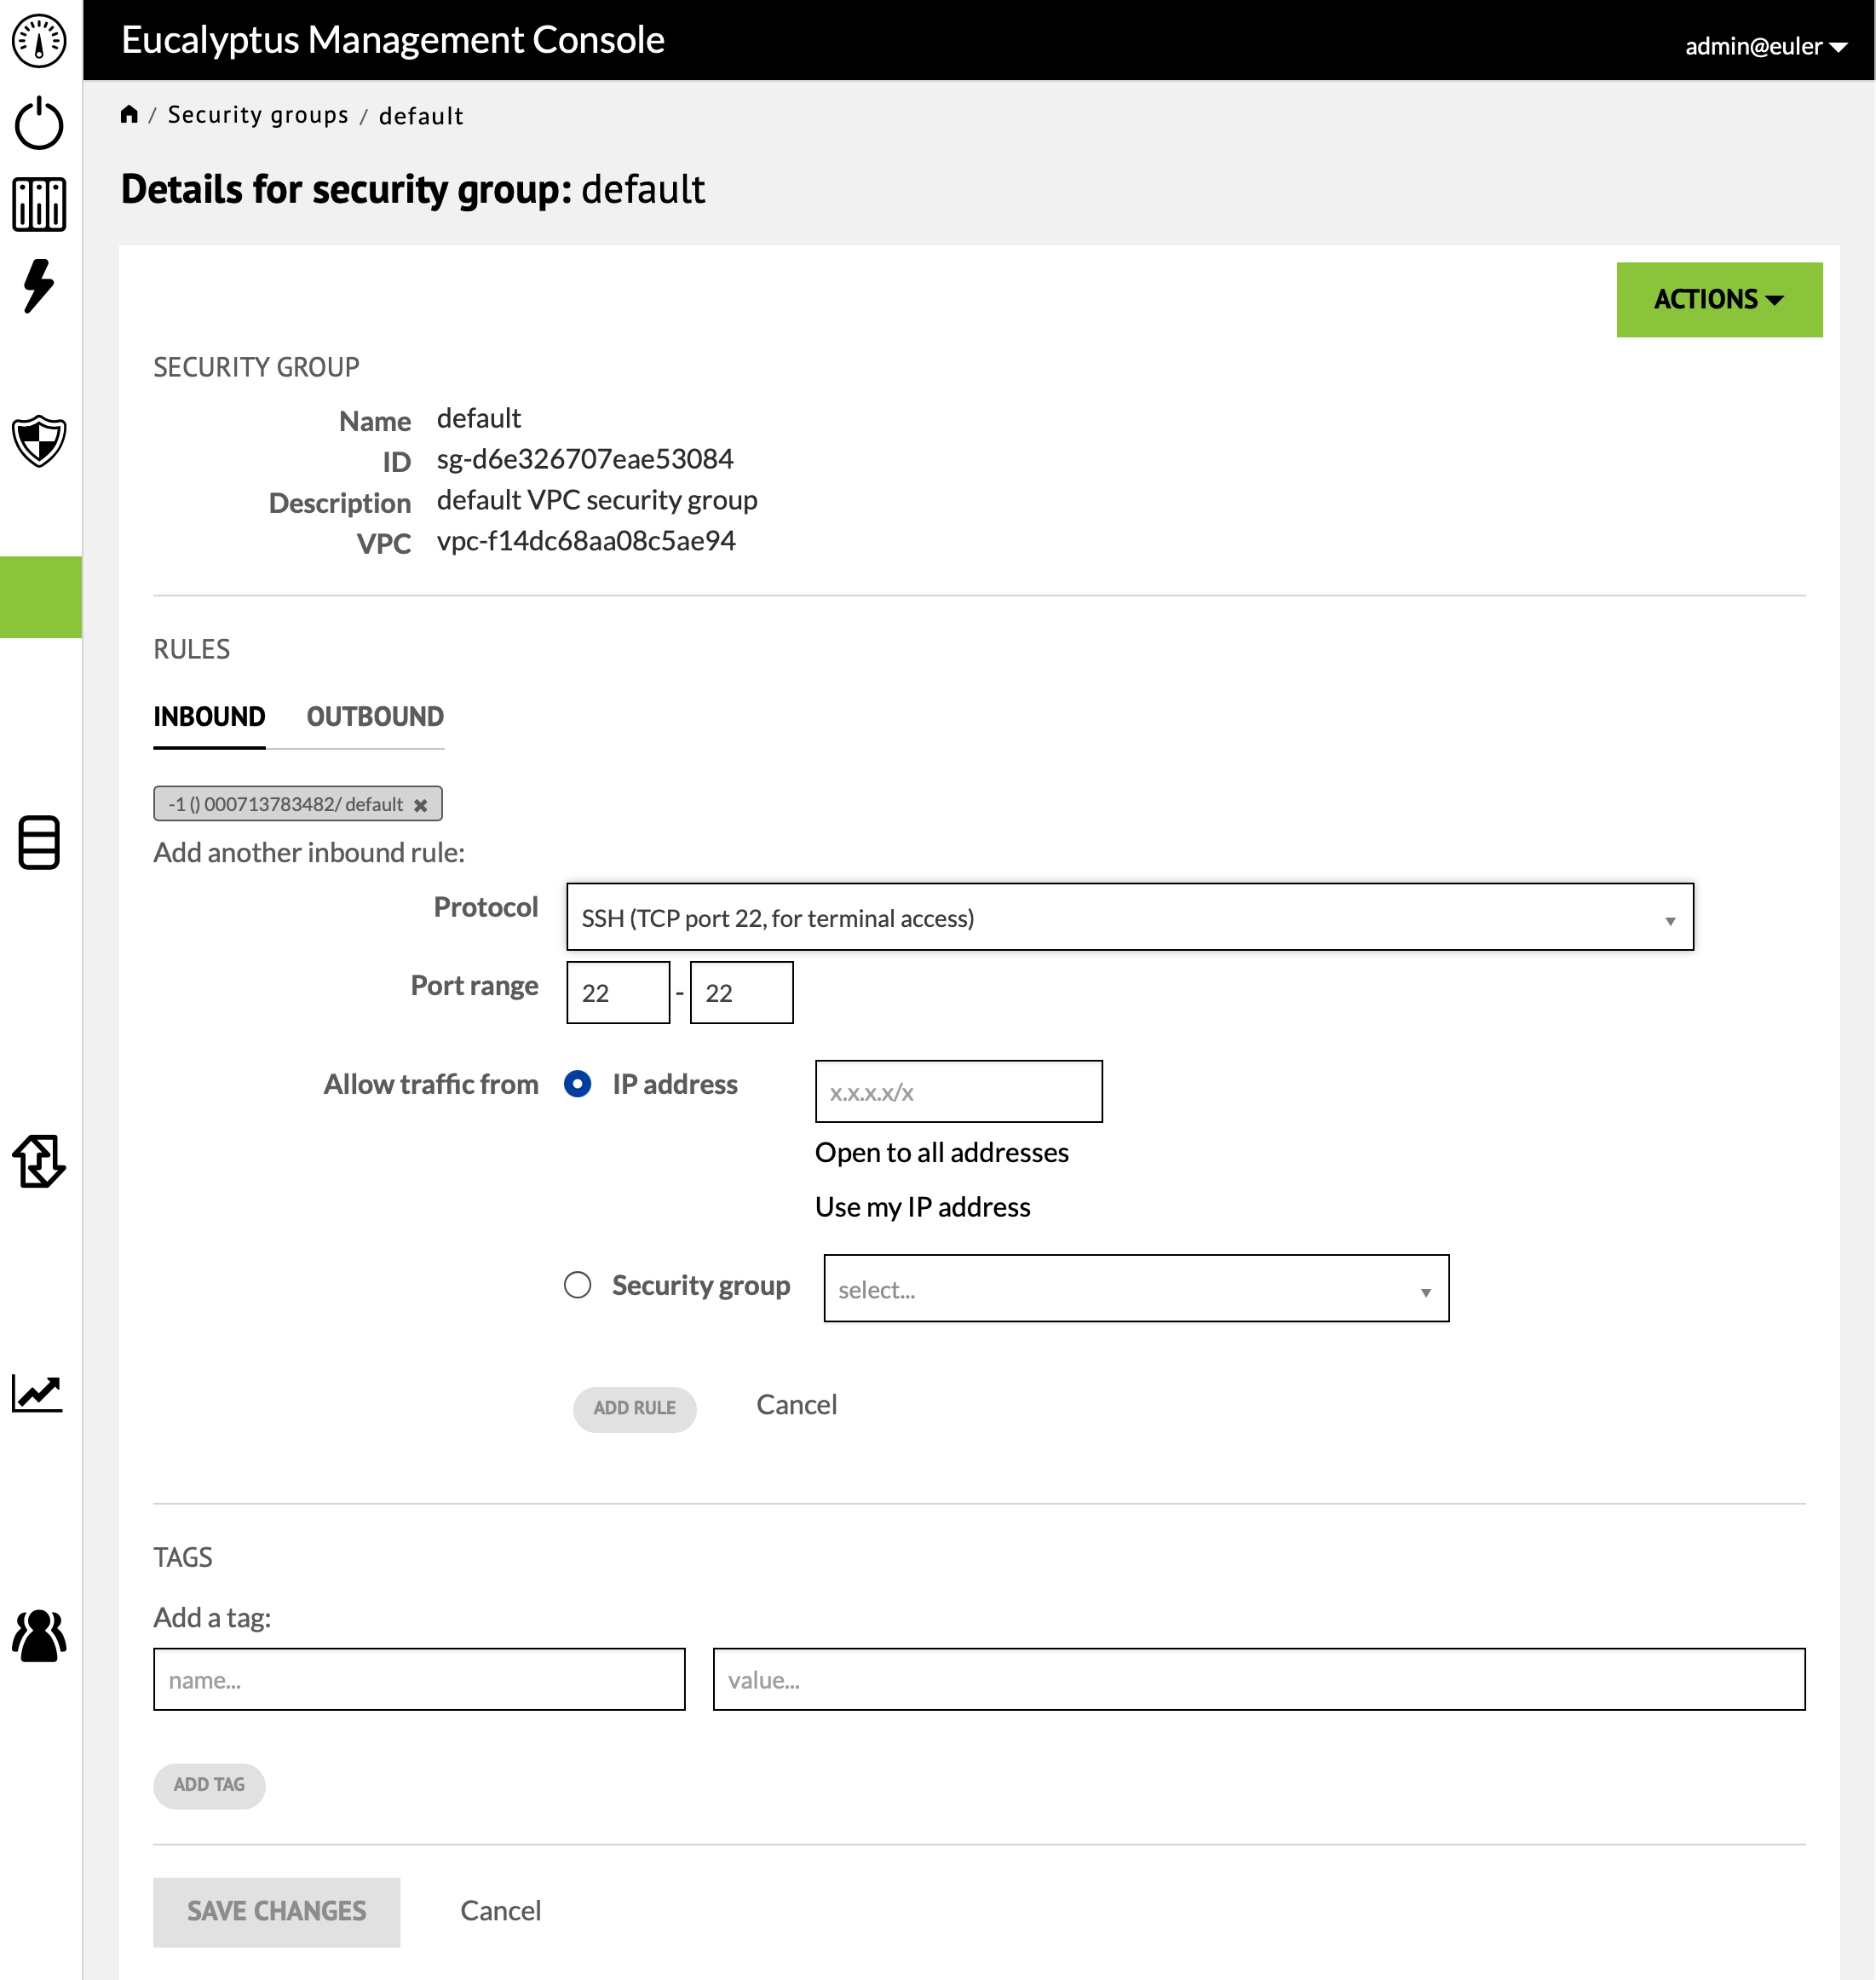Open the instances power icon
This screenshot has height=1980, width=1876.
(39, 123)
